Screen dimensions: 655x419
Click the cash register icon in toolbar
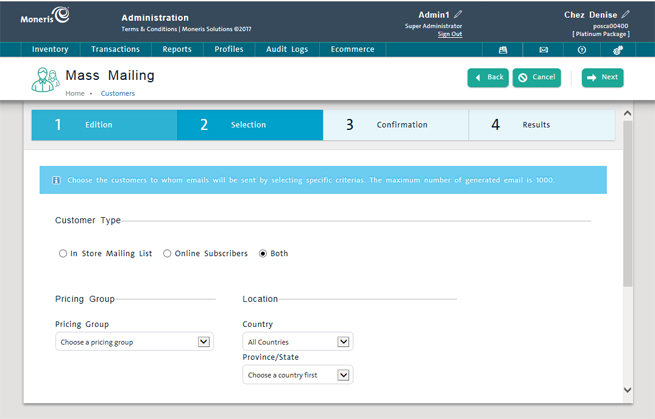[x=503, y=49]
